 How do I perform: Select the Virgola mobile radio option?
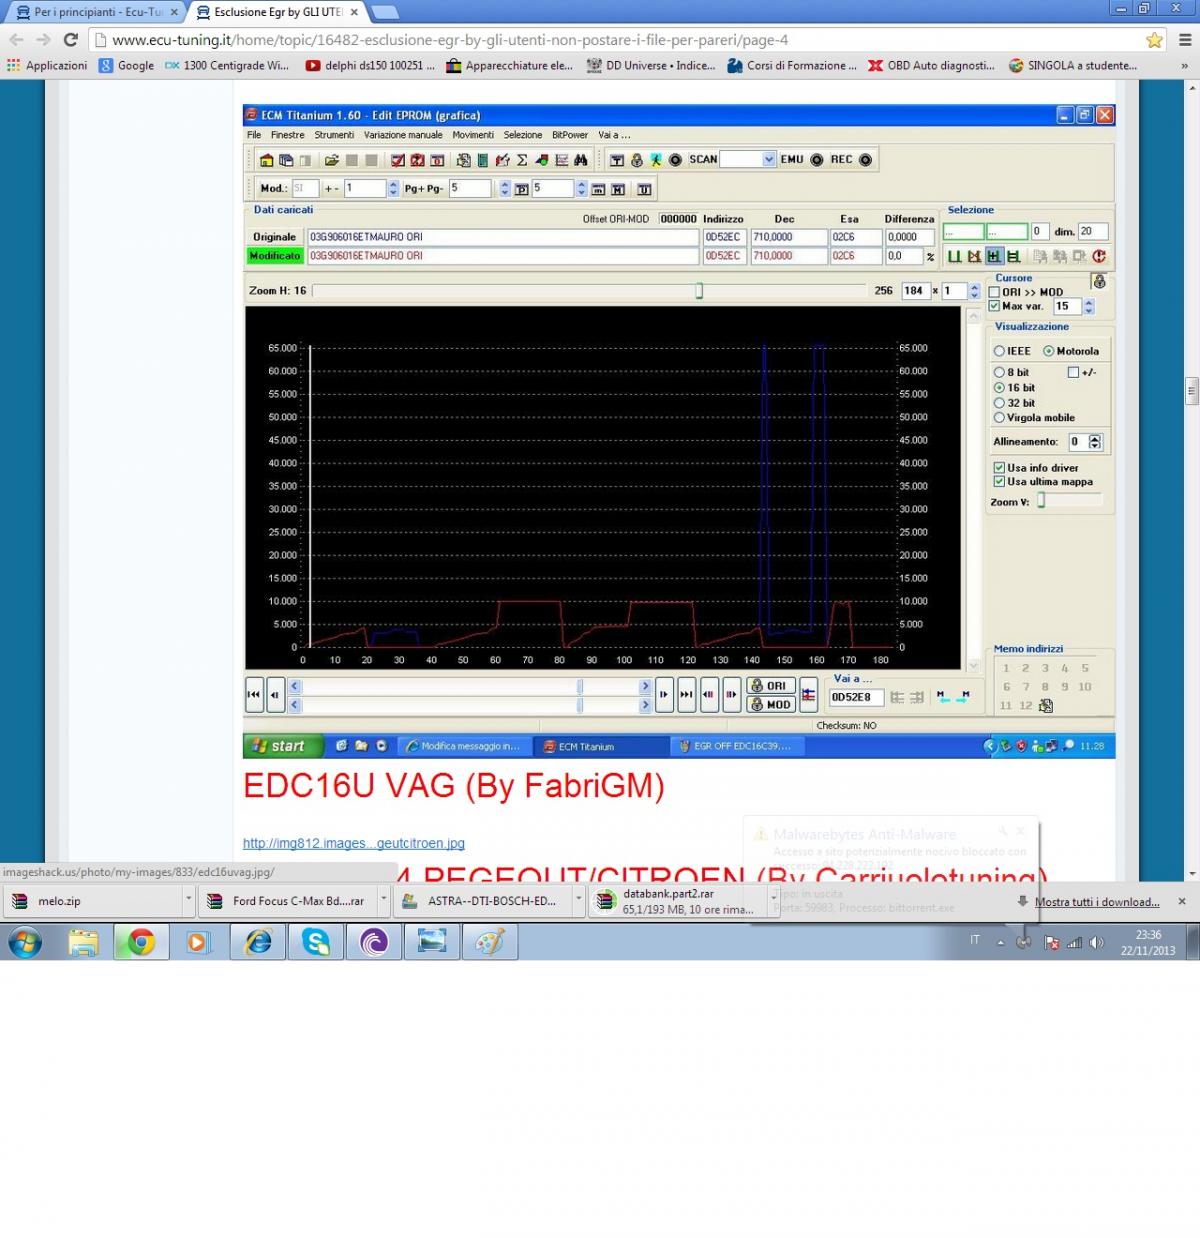point(999,418)
